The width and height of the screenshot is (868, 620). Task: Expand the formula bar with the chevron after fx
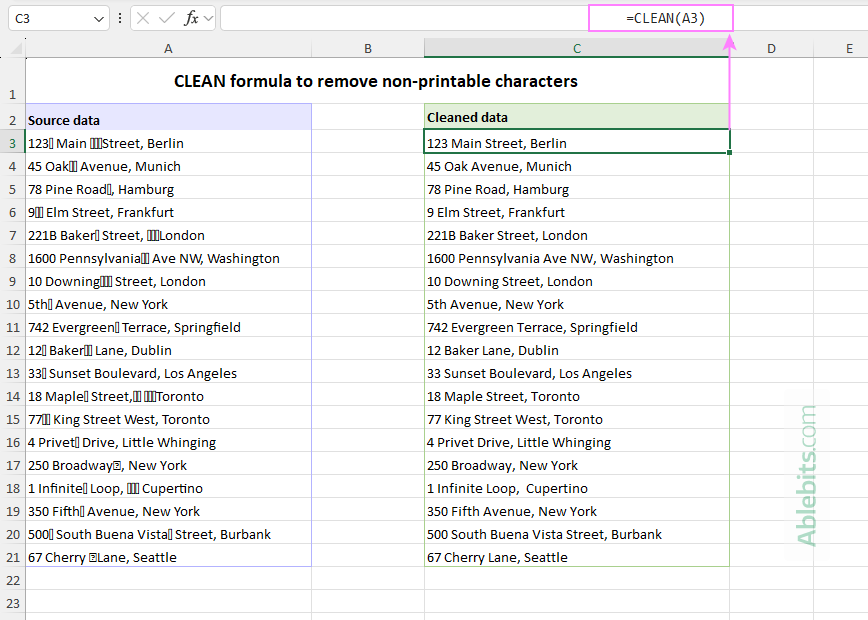pyautogui.click(x=207, y=18)
